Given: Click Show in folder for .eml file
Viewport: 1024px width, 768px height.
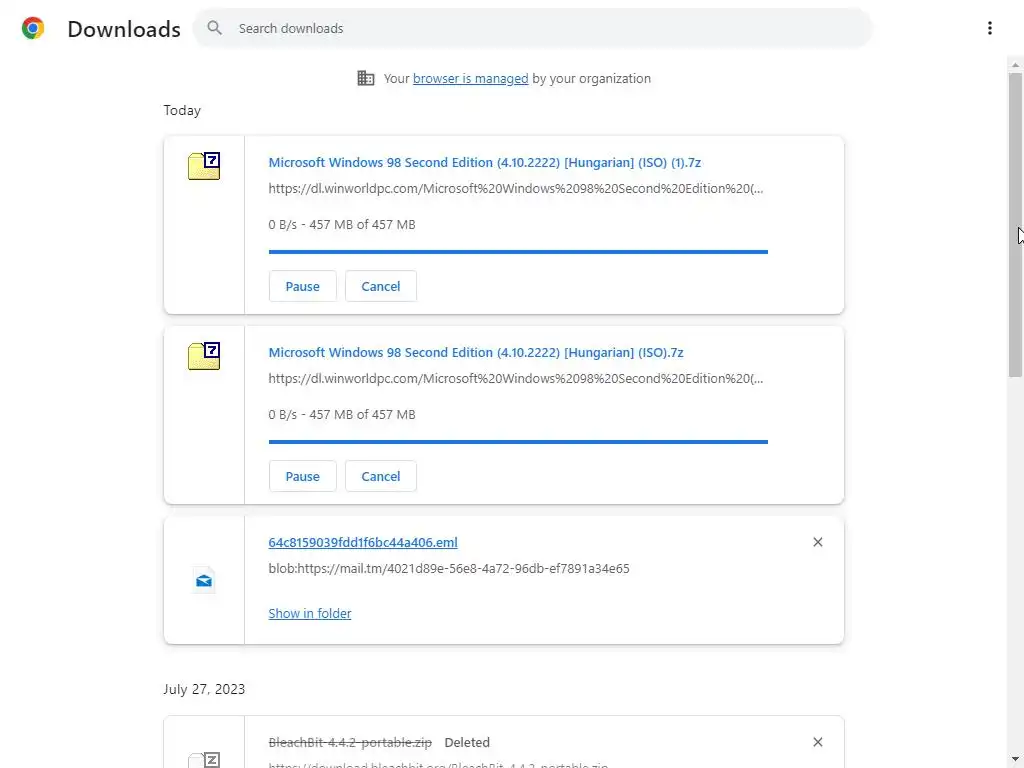Looking at the screenshot, I should 310,613.
